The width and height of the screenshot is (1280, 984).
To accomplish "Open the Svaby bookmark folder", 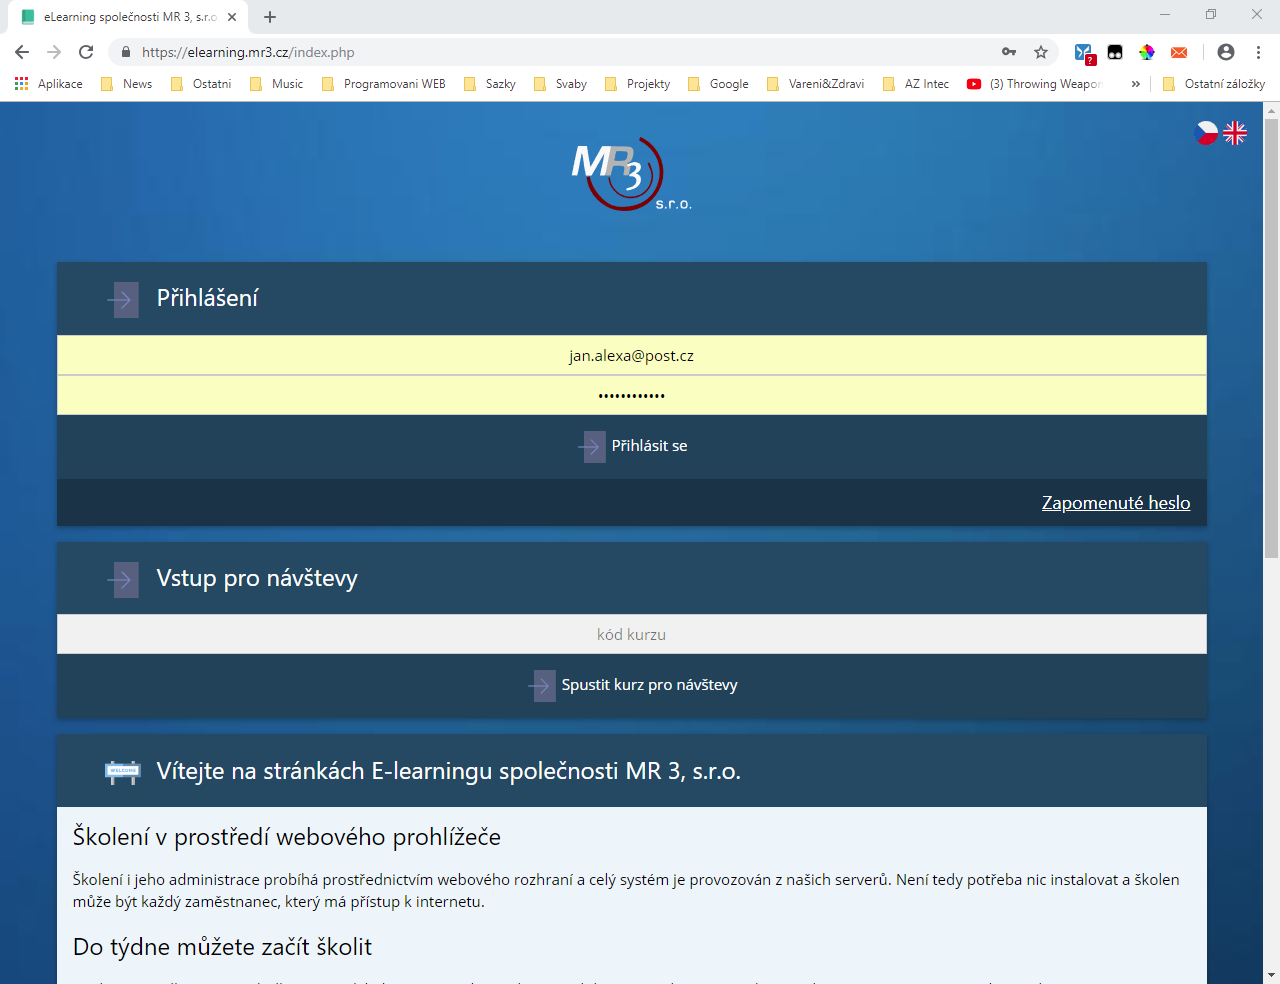I will [560, 84].
